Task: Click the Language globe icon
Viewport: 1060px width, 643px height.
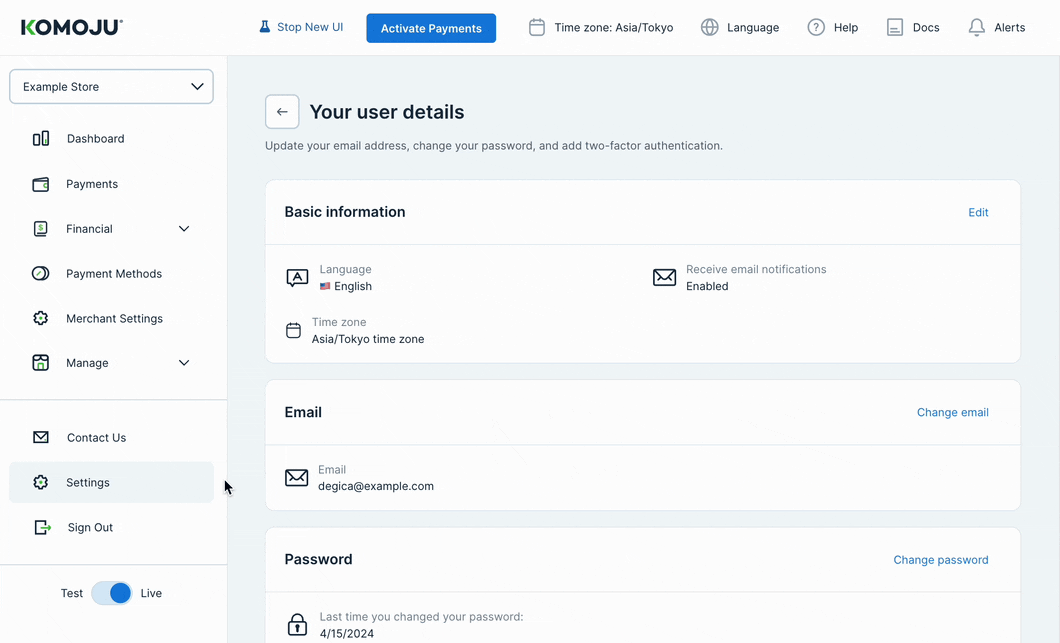Action: tap(710, 28)
